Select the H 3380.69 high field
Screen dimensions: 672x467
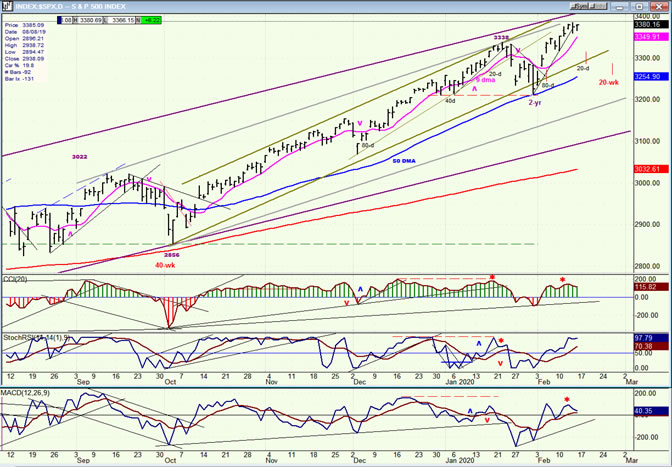point(87,20)
